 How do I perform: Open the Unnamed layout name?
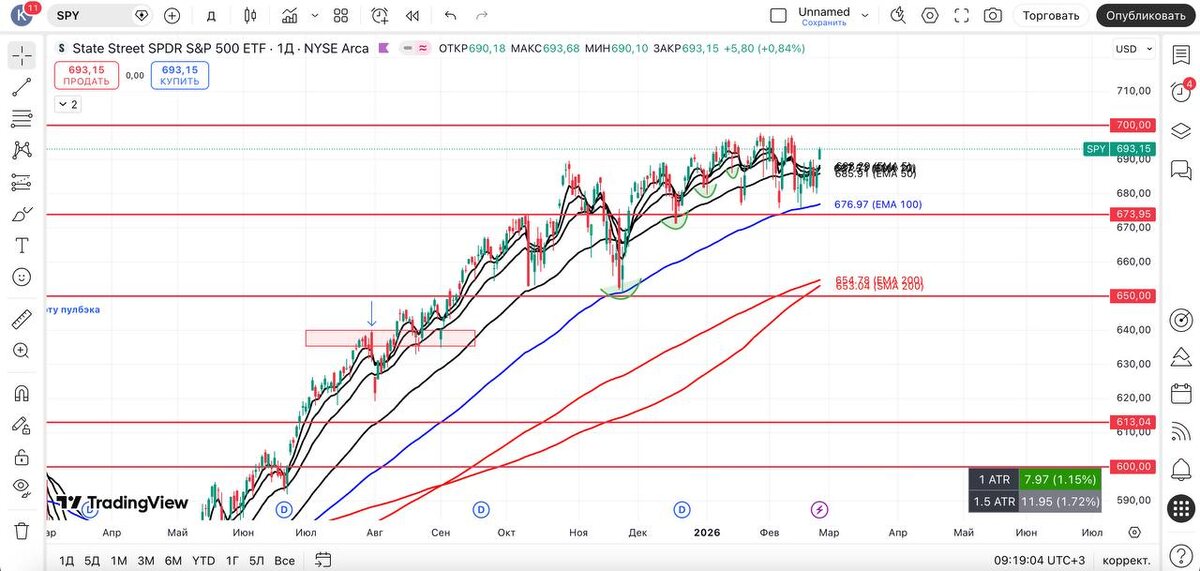pyautogui.click(x=824, y=11)
